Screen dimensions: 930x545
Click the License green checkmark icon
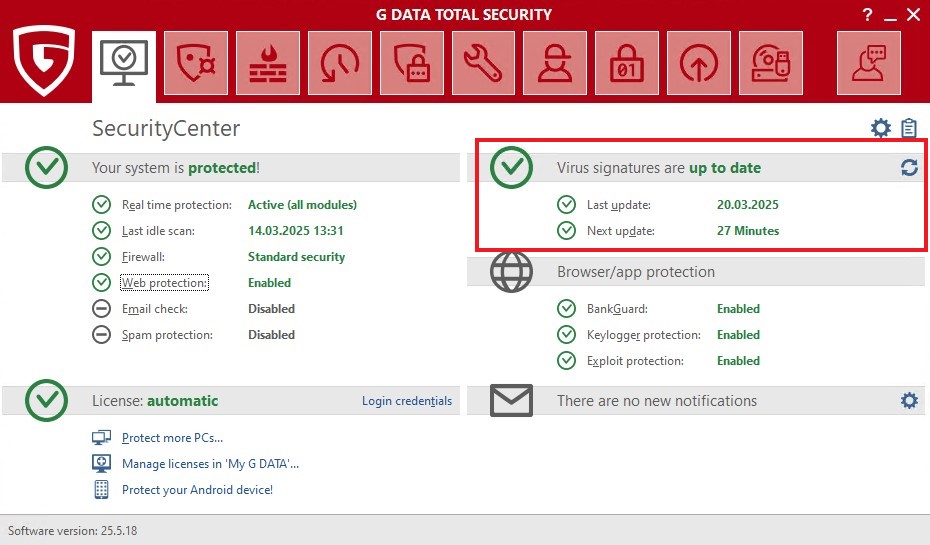pos(46,400)
